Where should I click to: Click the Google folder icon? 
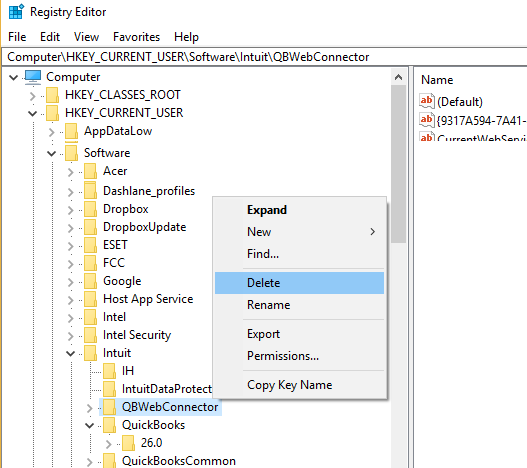[90, 281]
